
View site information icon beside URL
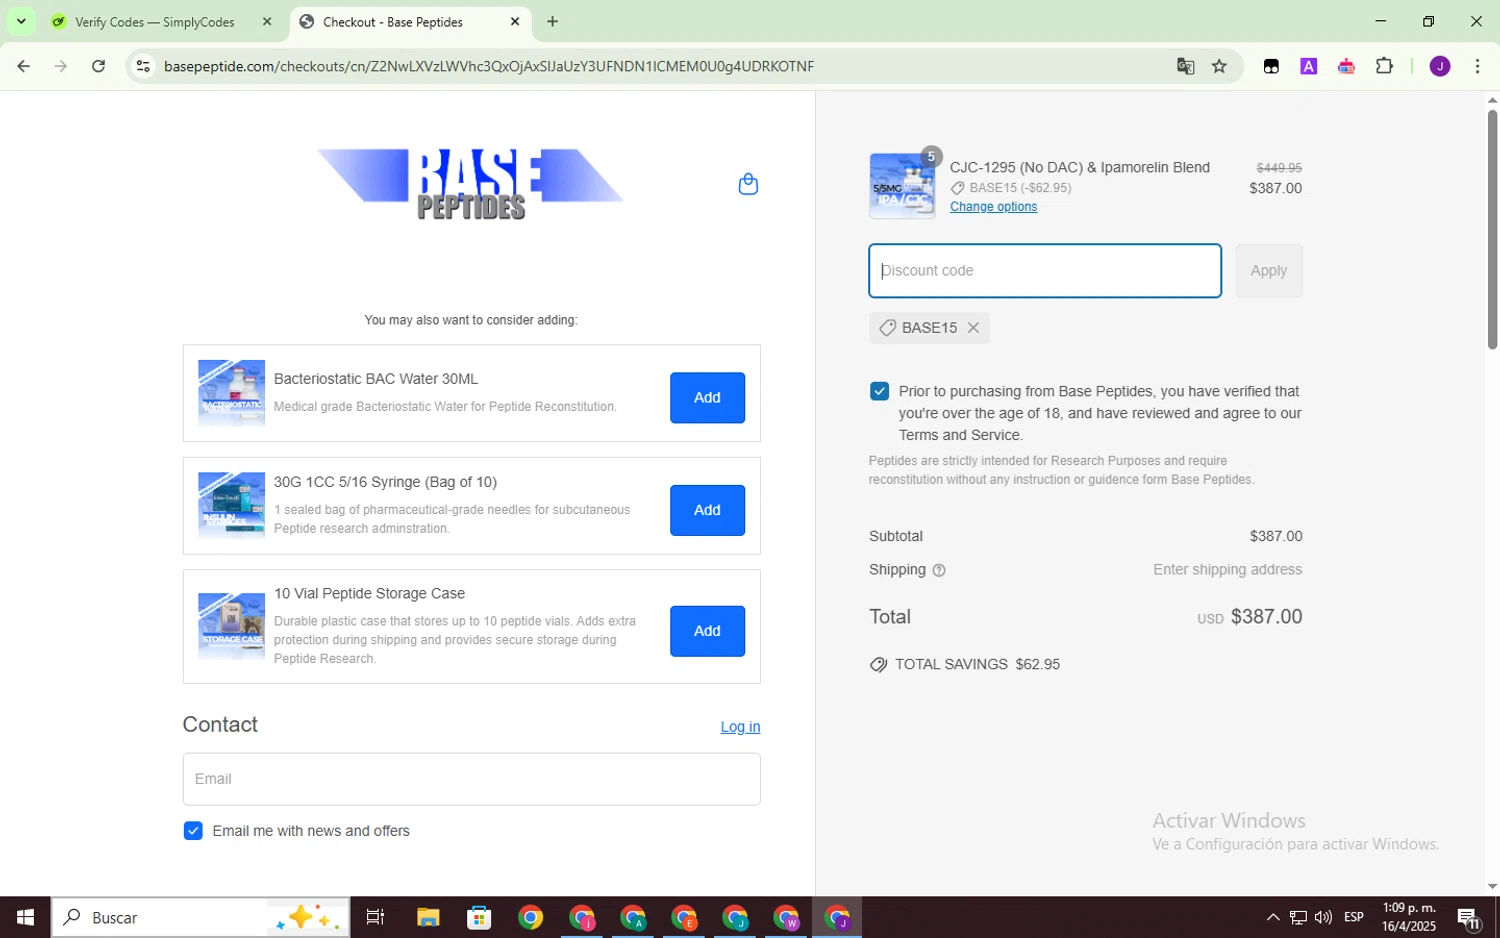[143, 66]
